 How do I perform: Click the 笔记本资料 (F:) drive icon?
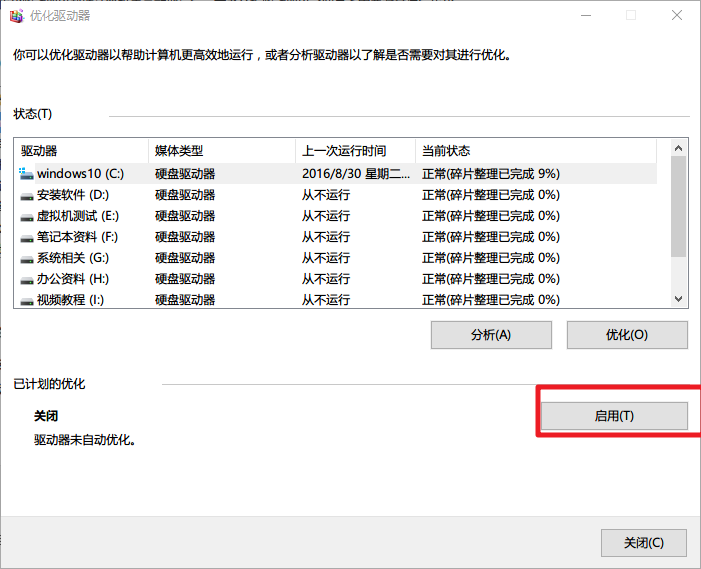click(x=27, y=237)
